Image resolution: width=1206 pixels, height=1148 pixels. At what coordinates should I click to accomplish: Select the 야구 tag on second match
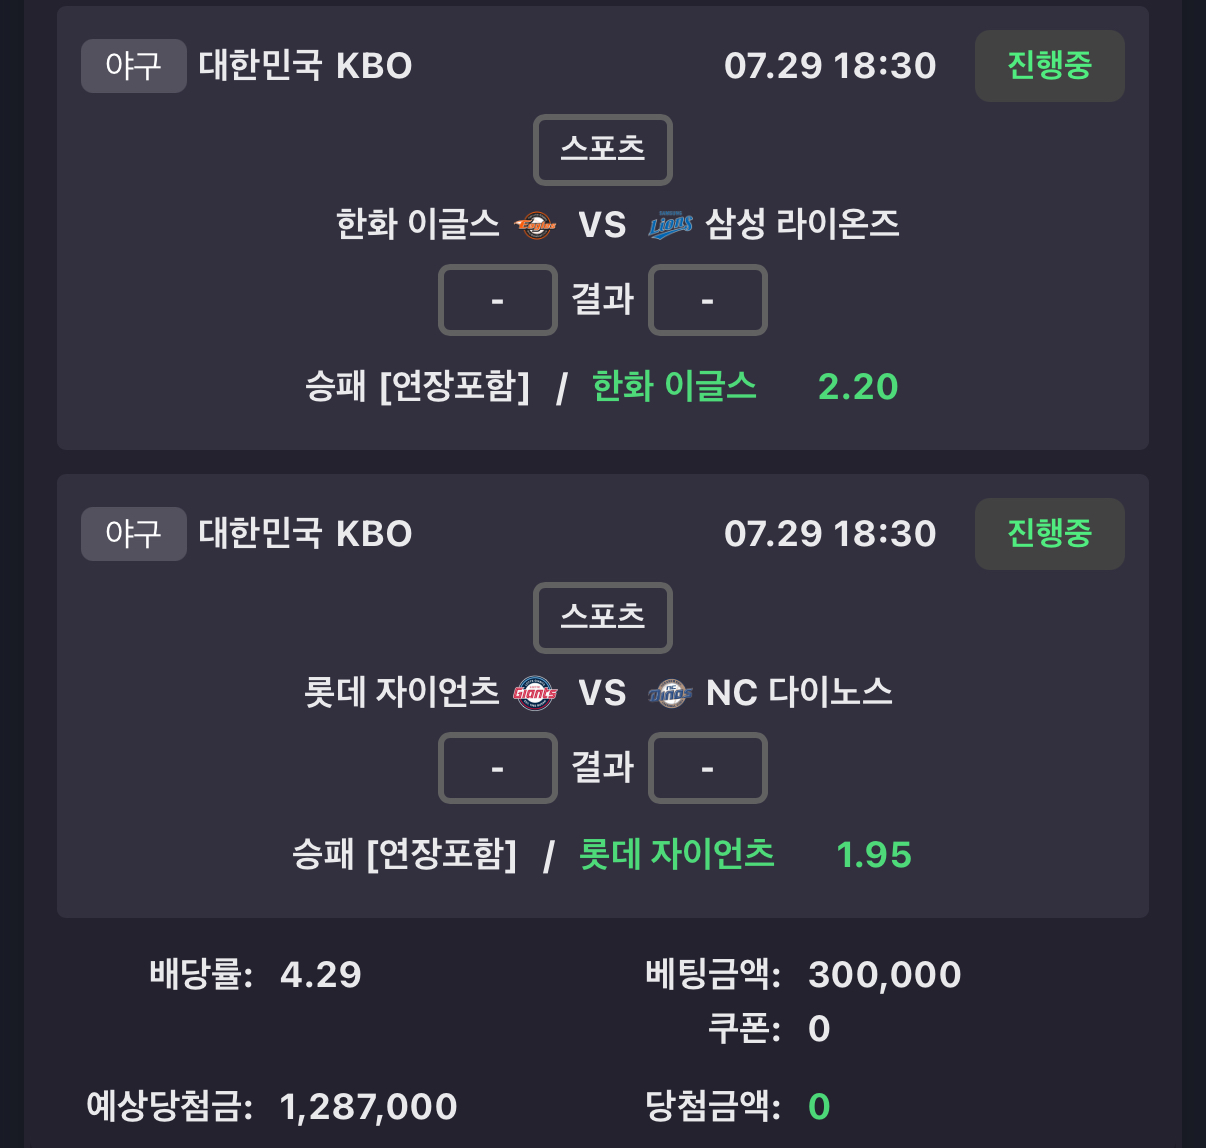[x=134, y=534]
